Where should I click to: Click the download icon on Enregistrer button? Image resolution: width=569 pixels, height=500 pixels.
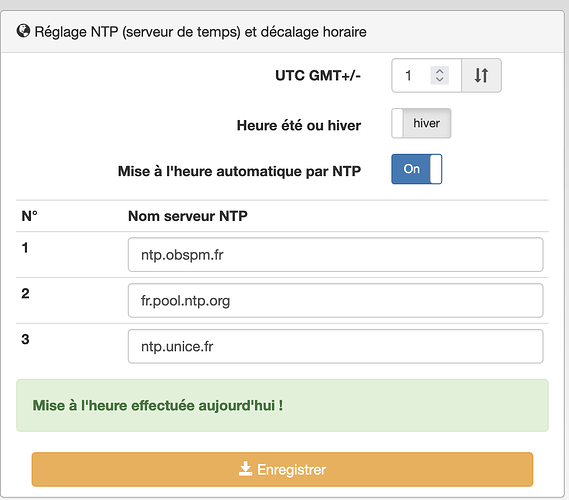click(x=245, y=469)
